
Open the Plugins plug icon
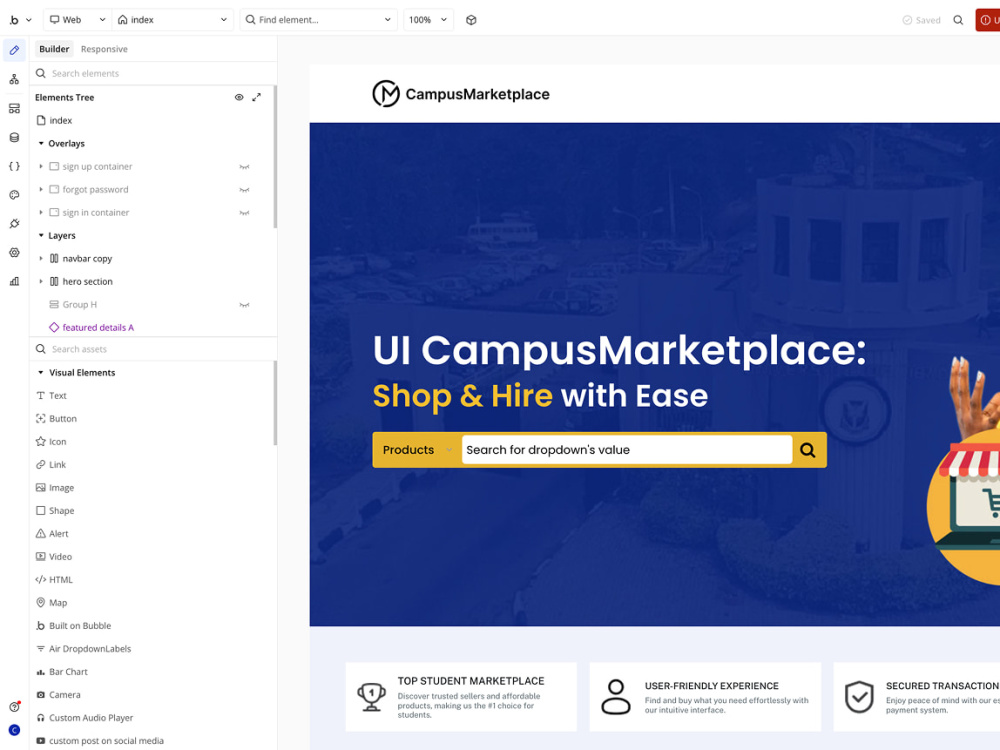click(x=14, y=223)
